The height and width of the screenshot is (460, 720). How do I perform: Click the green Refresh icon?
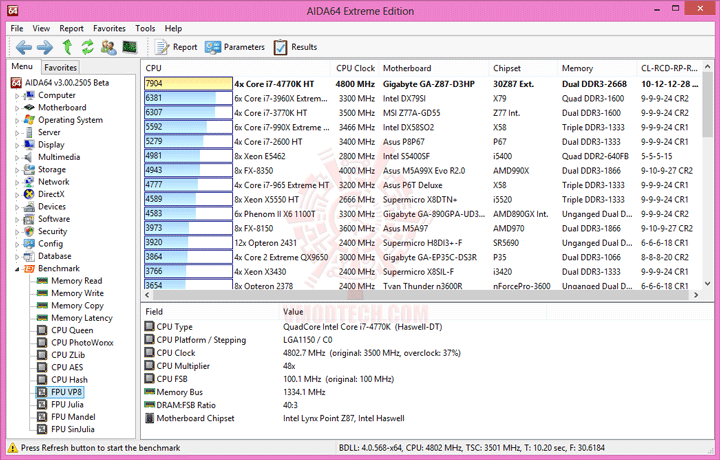(87, 47)
